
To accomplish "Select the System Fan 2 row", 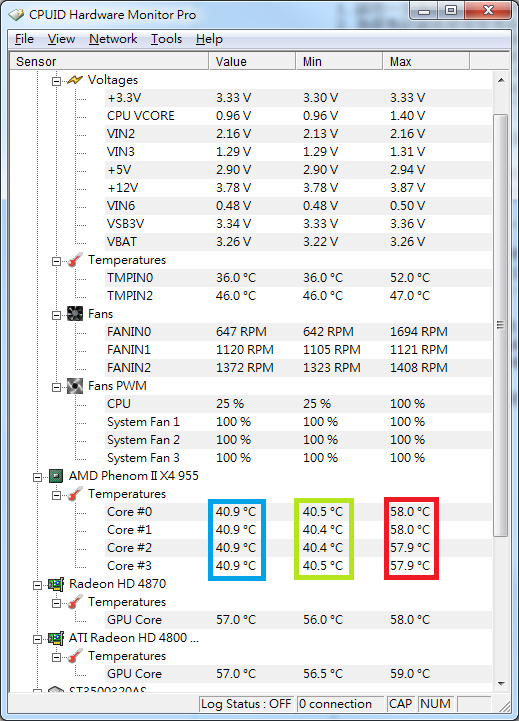I will 298,440.
